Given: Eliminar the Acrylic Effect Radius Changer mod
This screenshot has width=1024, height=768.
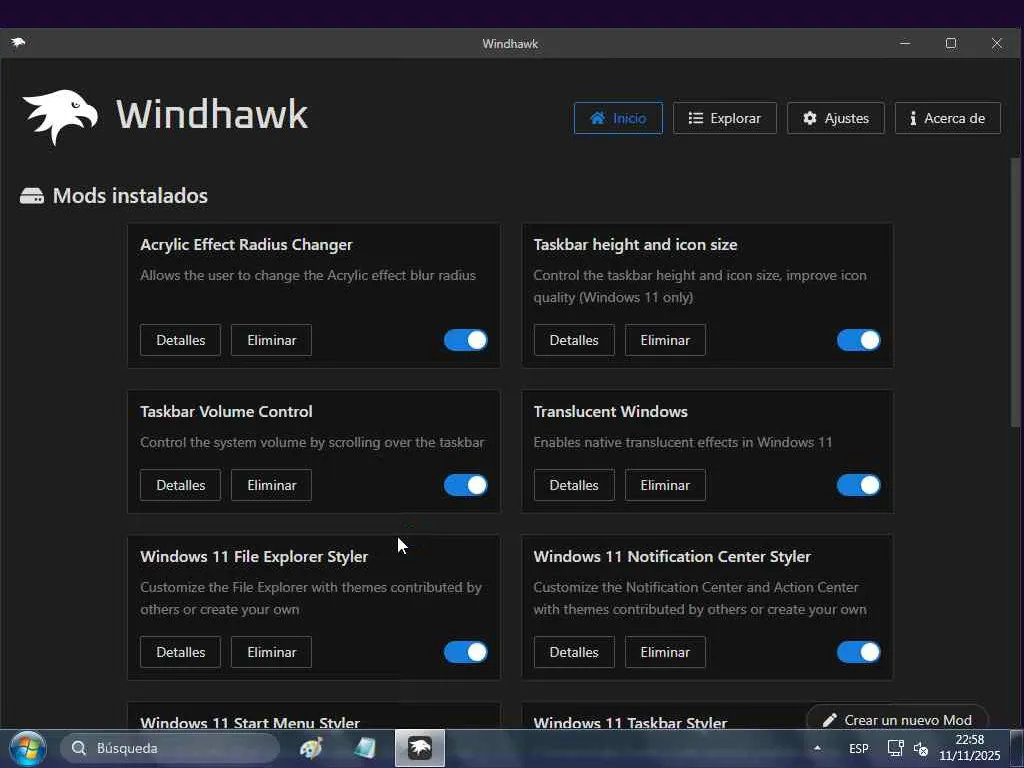Looking at the screenshot, I should coord(271,340).
